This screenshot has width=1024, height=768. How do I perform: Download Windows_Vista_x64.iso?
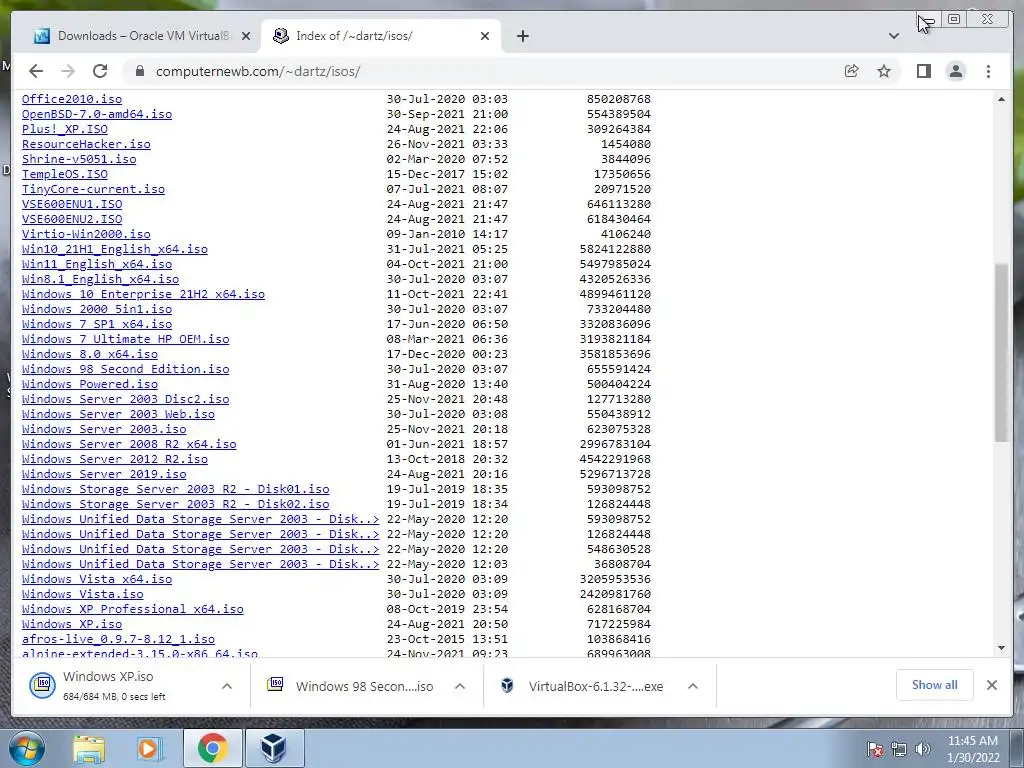click(97, 579)
